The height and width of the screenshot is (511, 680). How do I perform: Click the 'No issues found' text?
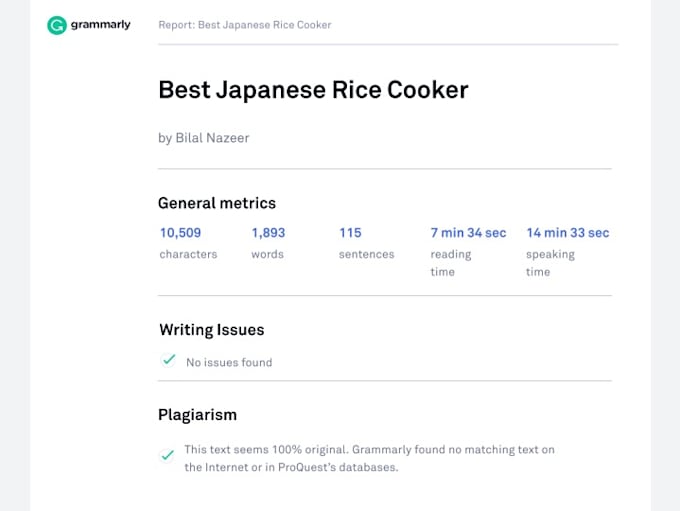(229, 362)
